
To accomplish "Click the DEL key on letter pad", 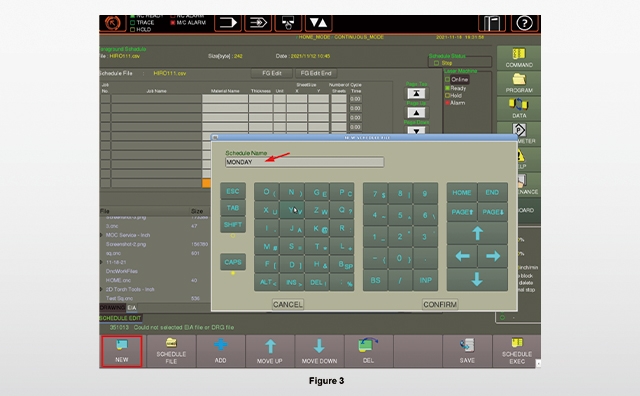I will (317, 282).
